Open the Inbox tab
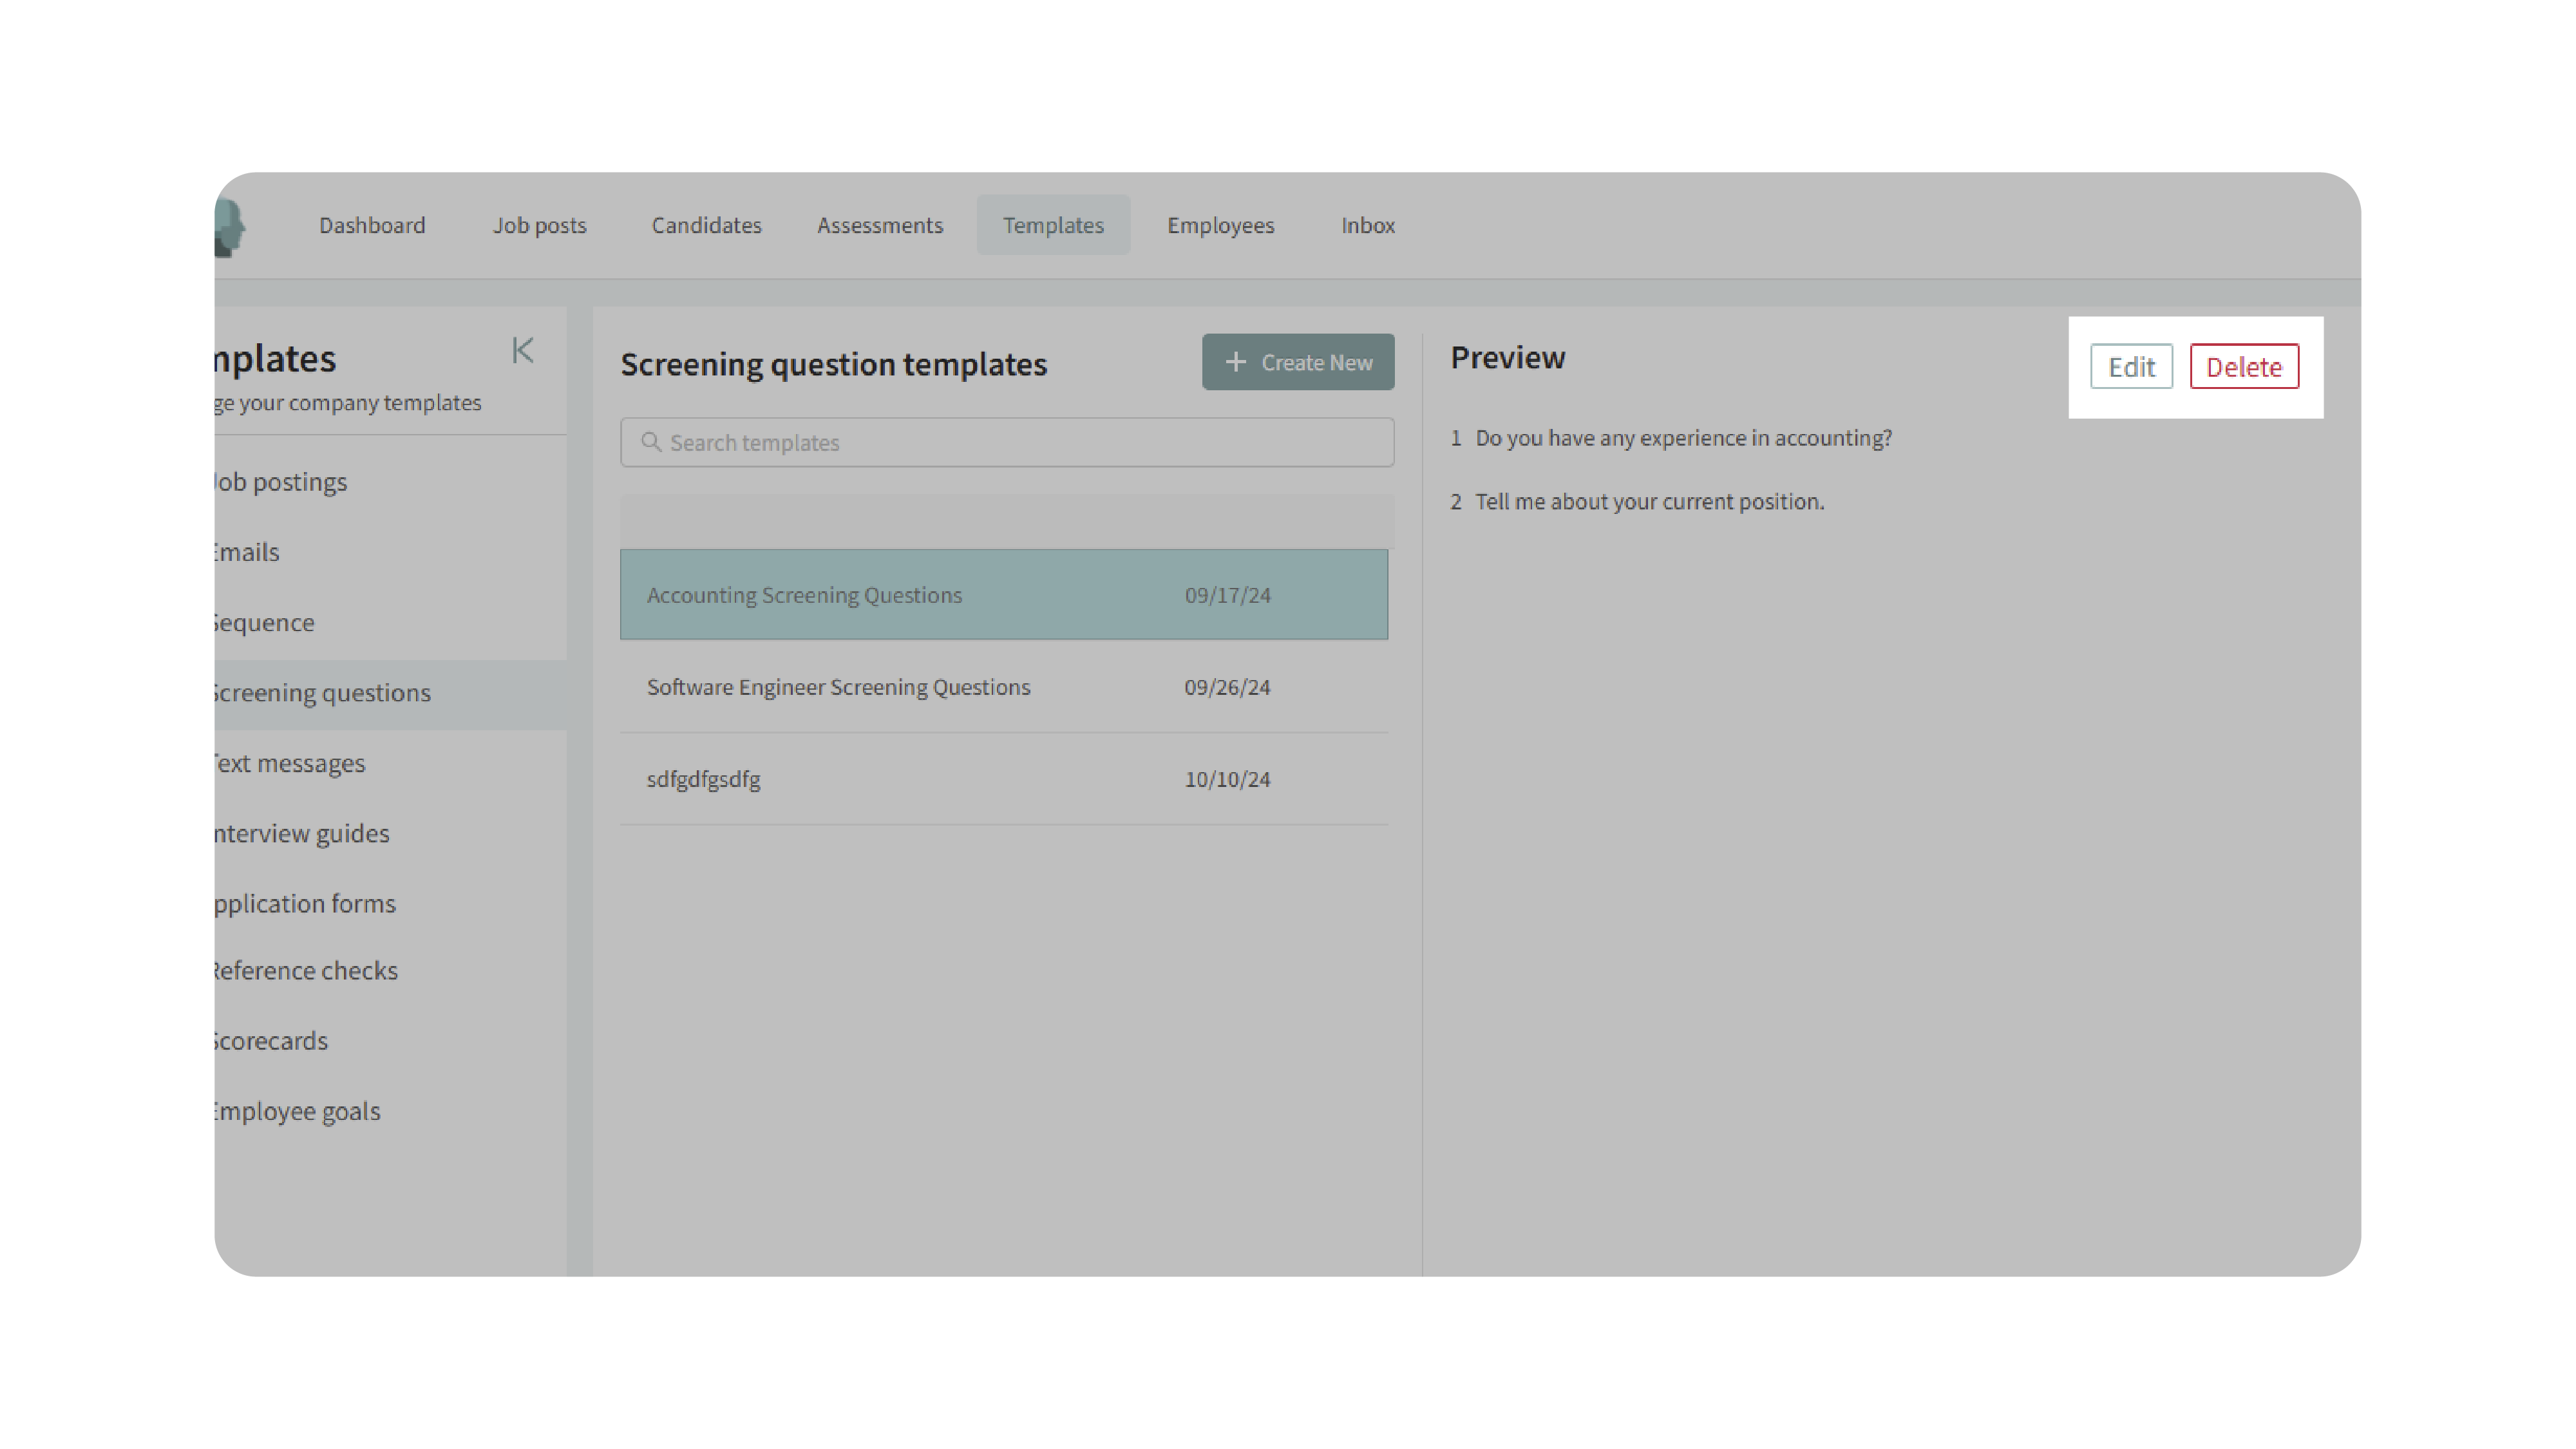Image resolution: width=2576 pixels, height=1449 pixels. (1367, 226)
